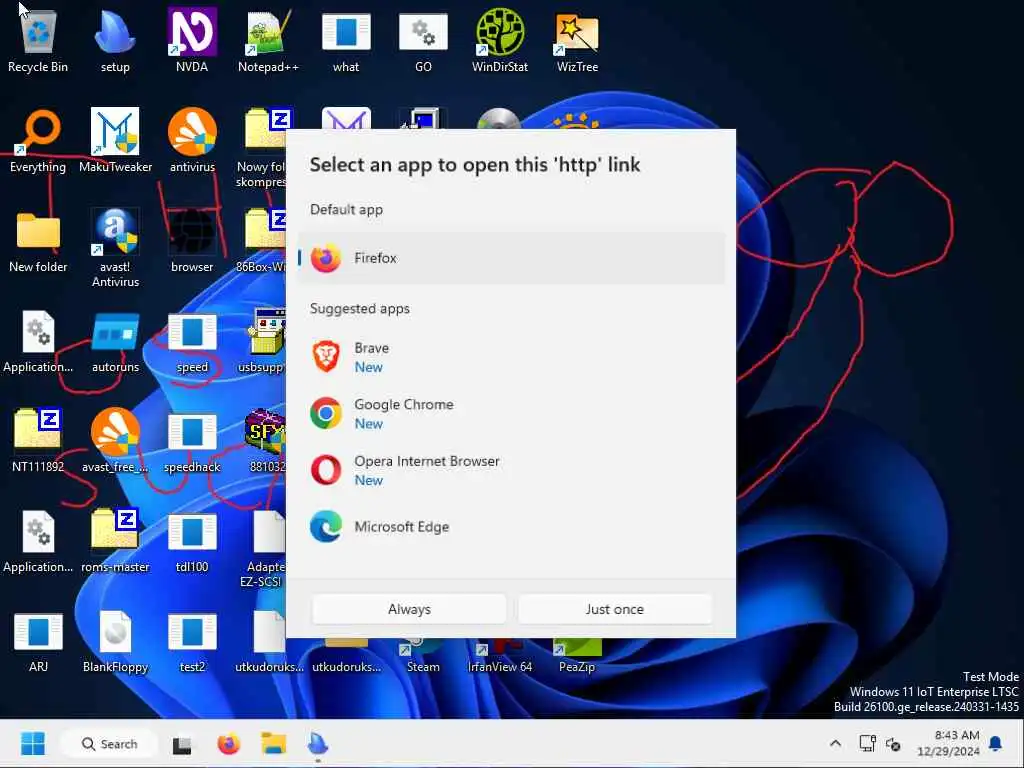Open the NT111892 archive icon
1024x768 pixels.
point(38,441)
